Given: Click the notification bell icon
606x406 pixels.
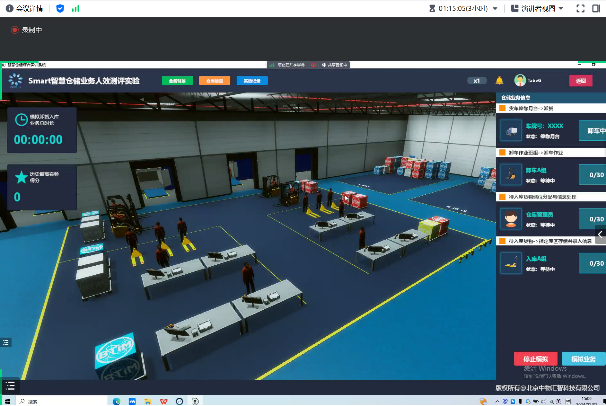Looking at the screenshot, I should coord(499,80).
